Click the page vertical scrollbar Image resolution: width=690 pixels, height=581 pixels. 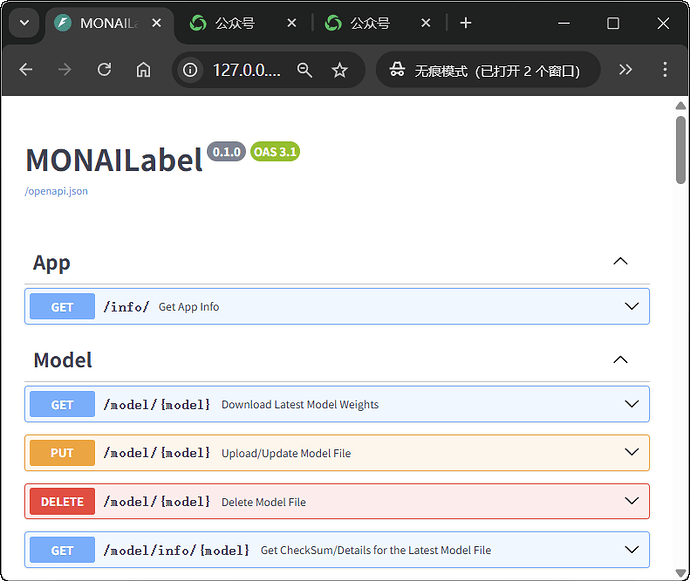(681, 150)
